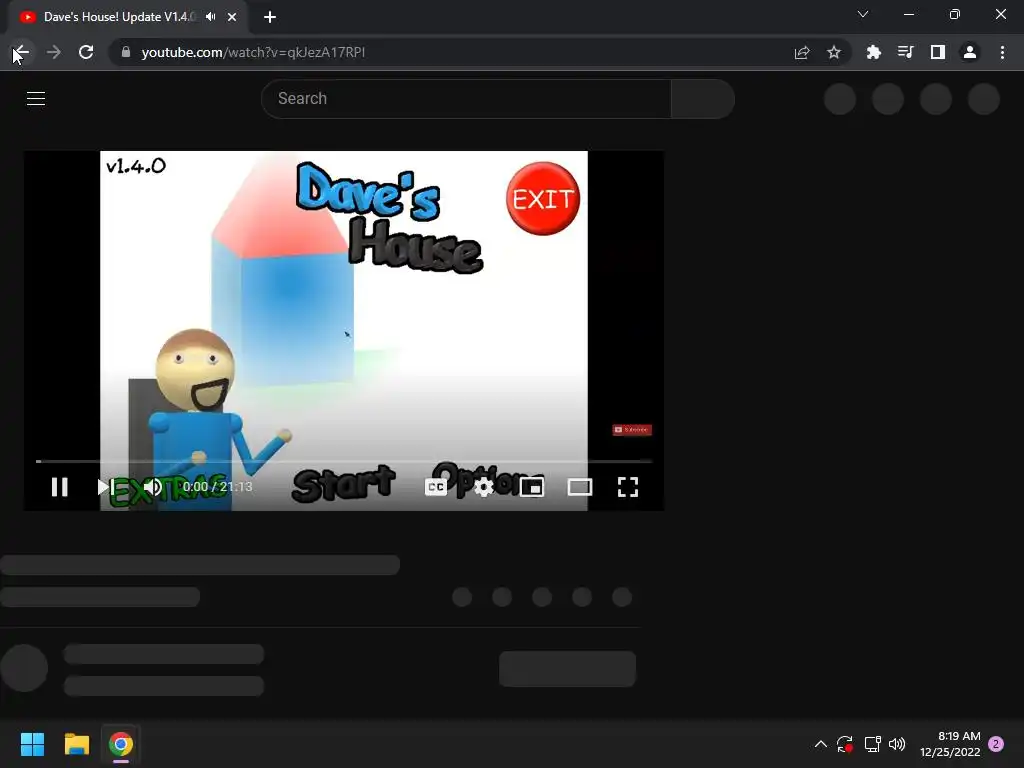1024x768 pixels.
Task: Show hidden system tray icons
Action: (x=821, y=744)
